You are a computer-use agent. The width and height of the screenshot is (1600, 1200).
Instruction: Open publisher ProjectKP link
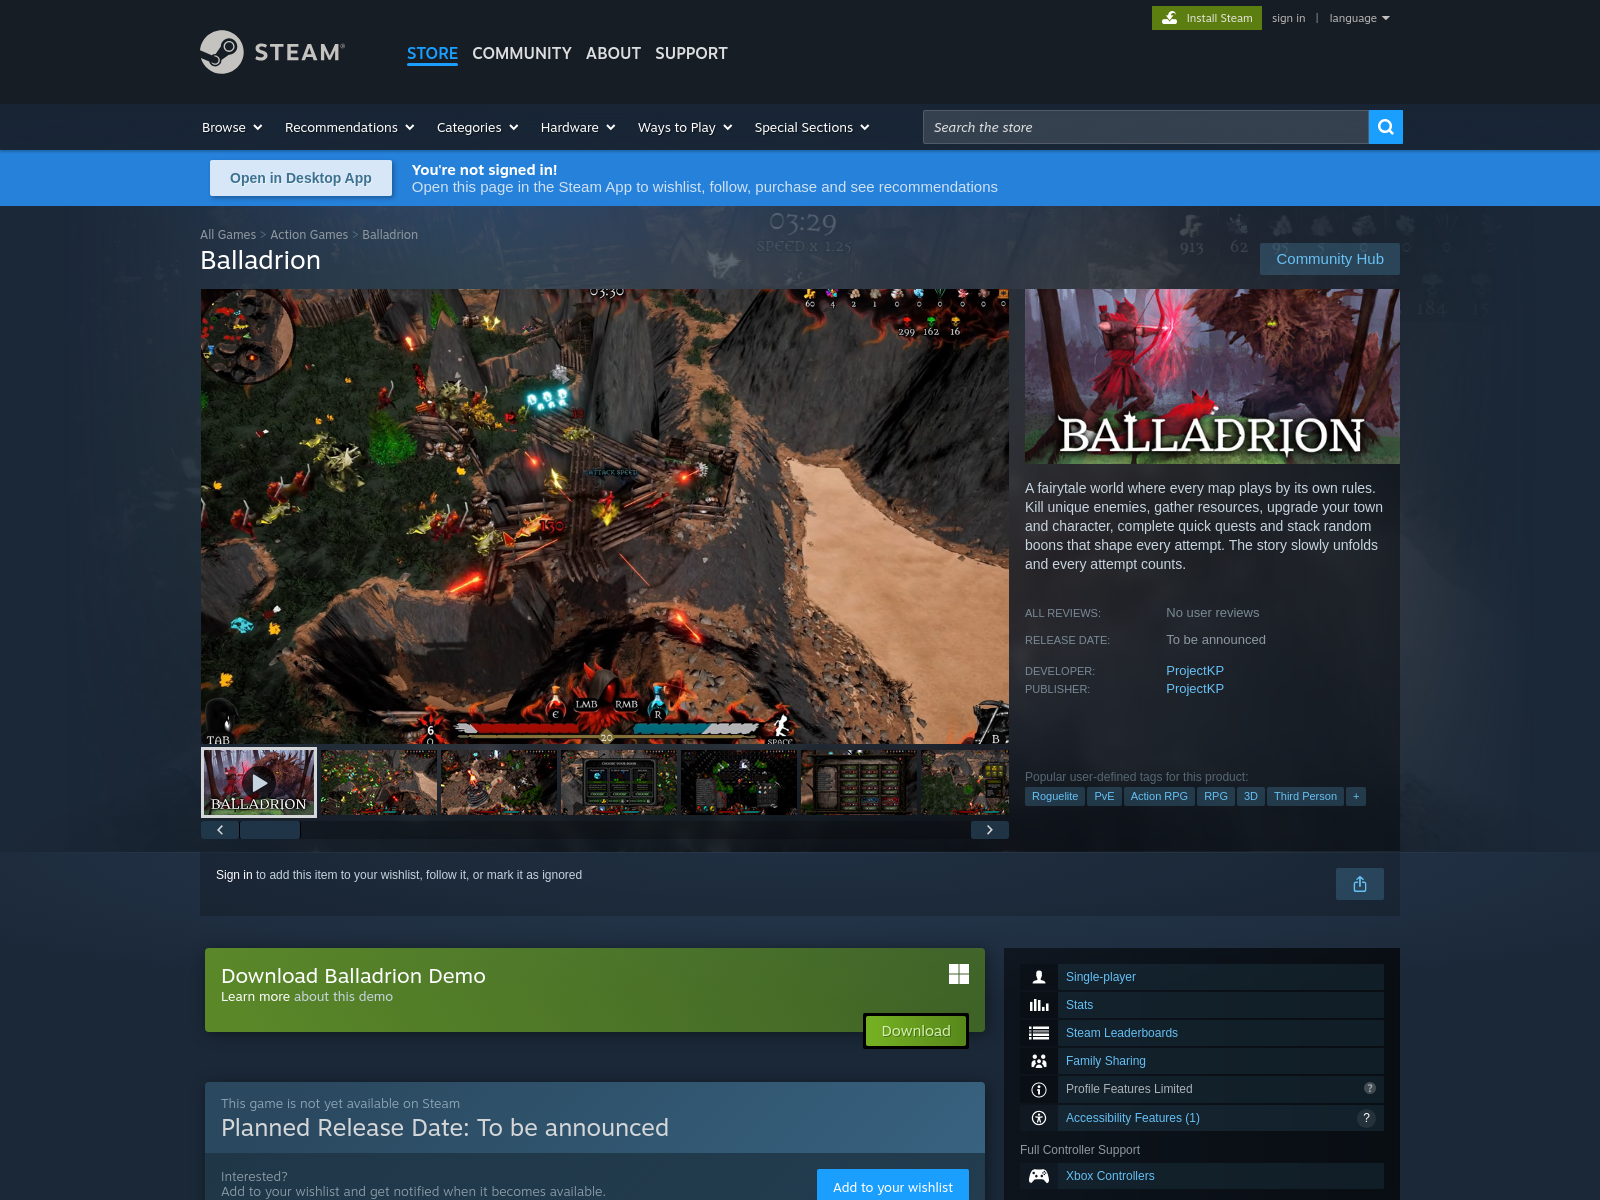pyautogui.click(x=1195, y=689)
